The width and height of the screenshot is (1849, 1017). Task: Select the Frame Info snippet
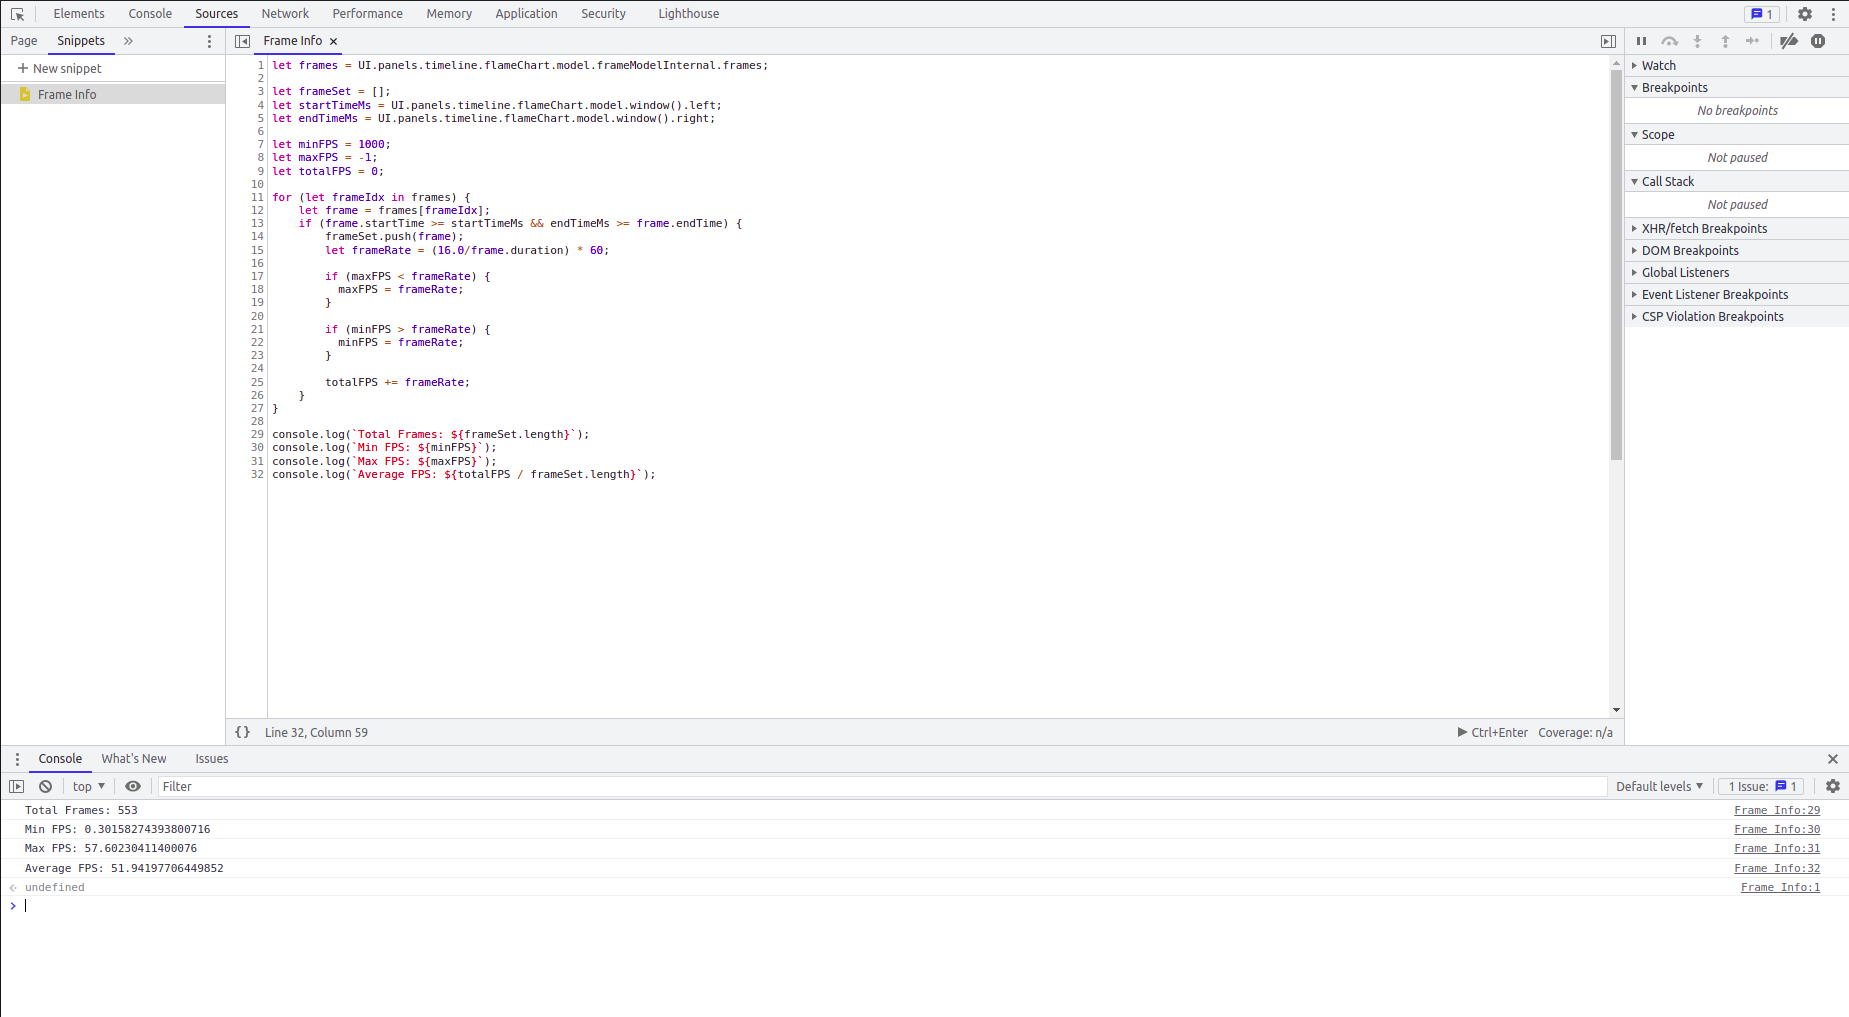click(x=113, y=94)
